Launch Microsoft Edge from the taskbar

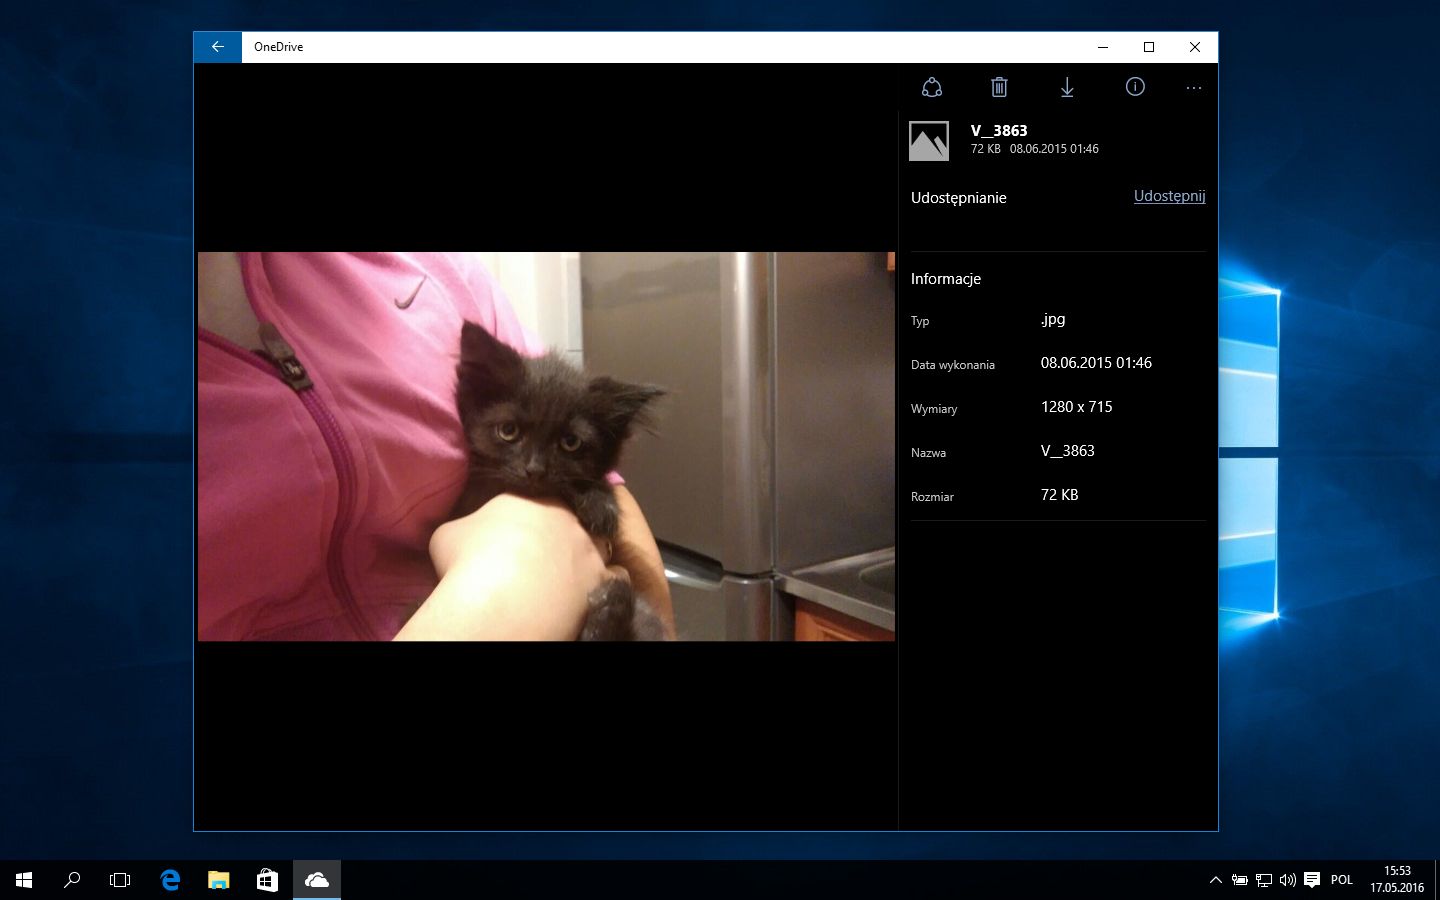pyautogui.click(x=170, y=880)
